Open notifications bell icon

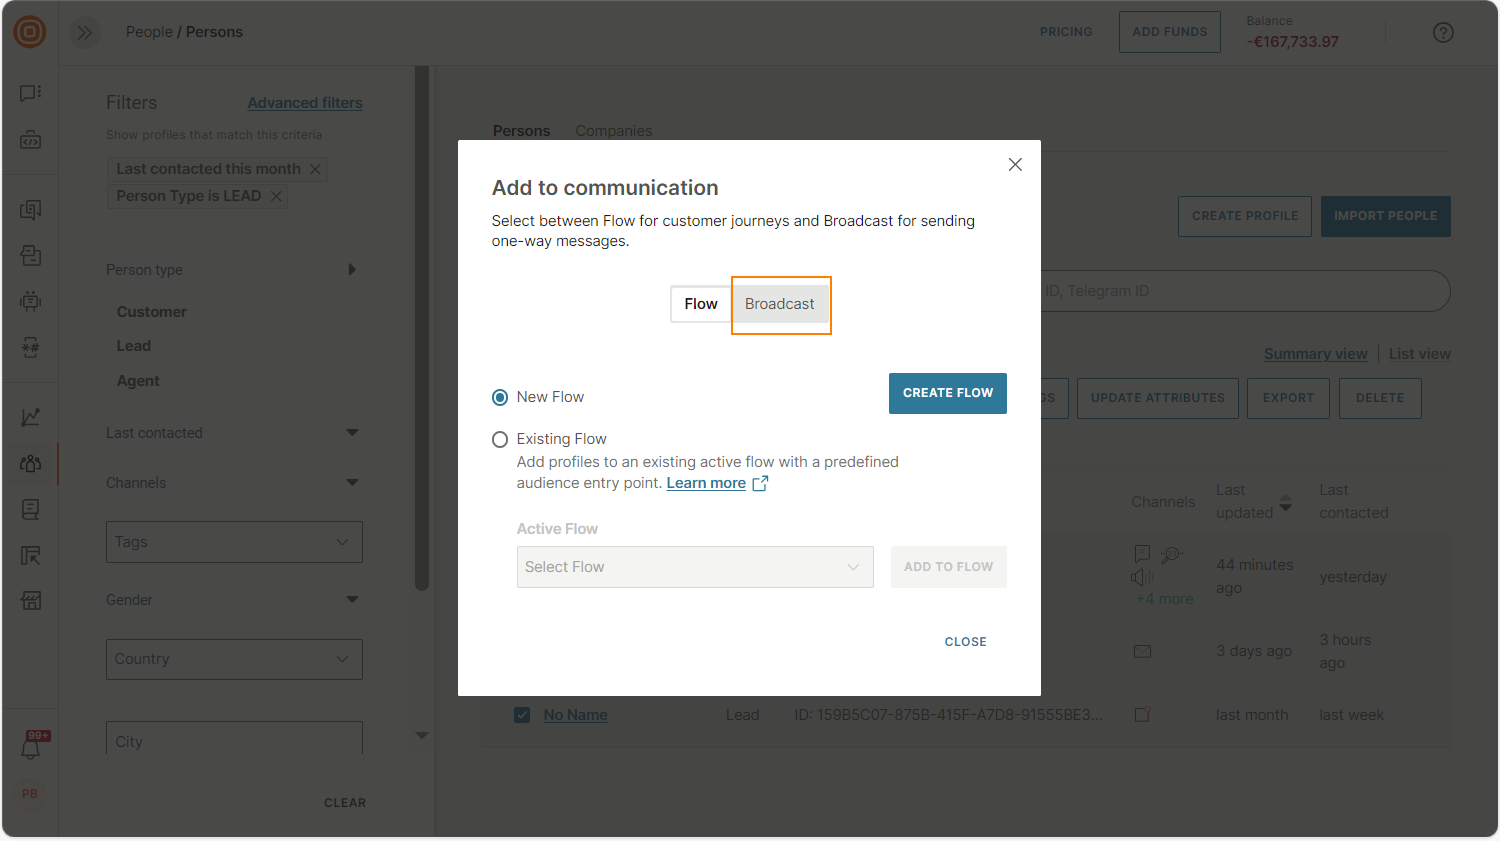[x=31, y=747]
